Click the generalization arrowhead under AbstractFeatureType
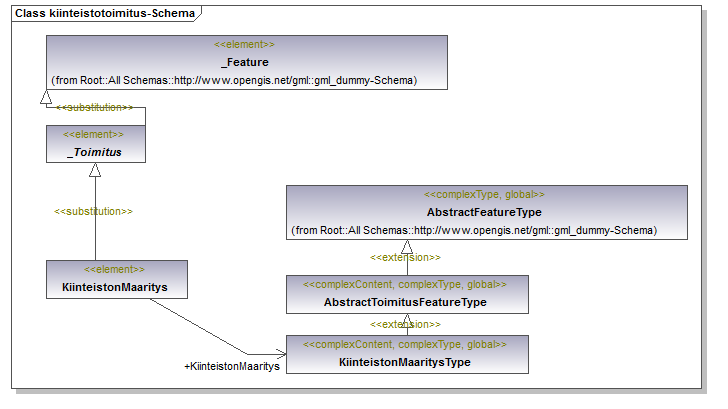This screenshot has height=409, width=728. pos(407,247)
